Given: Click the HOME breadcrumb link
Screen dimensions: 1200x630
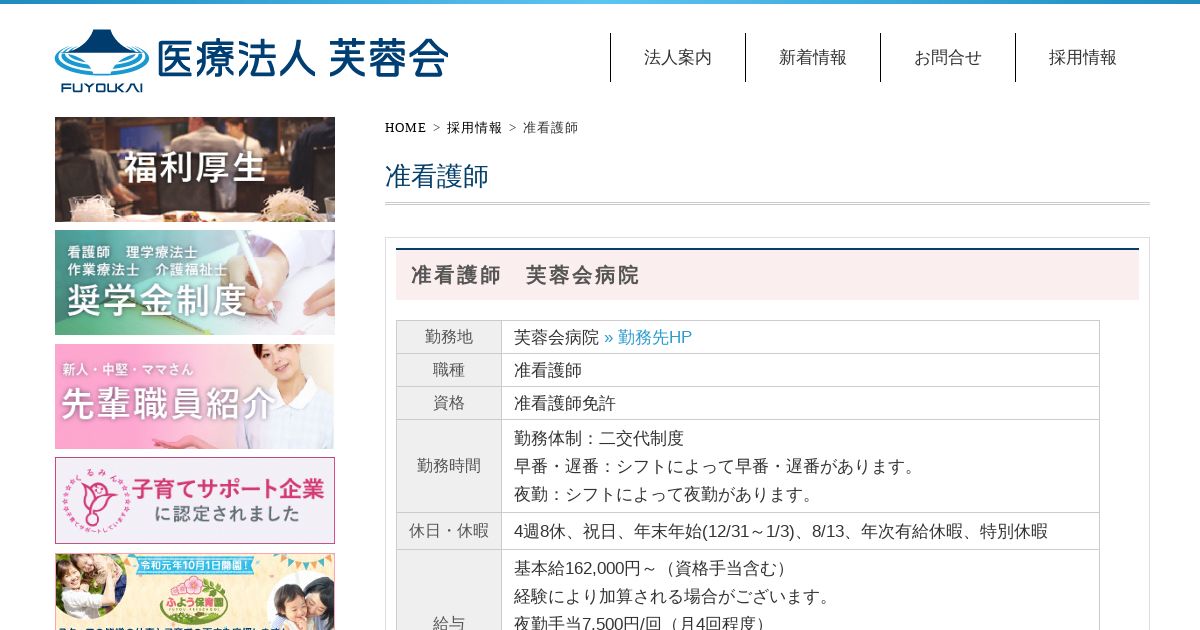Looking at the screenshot, I should coord(405,128).
